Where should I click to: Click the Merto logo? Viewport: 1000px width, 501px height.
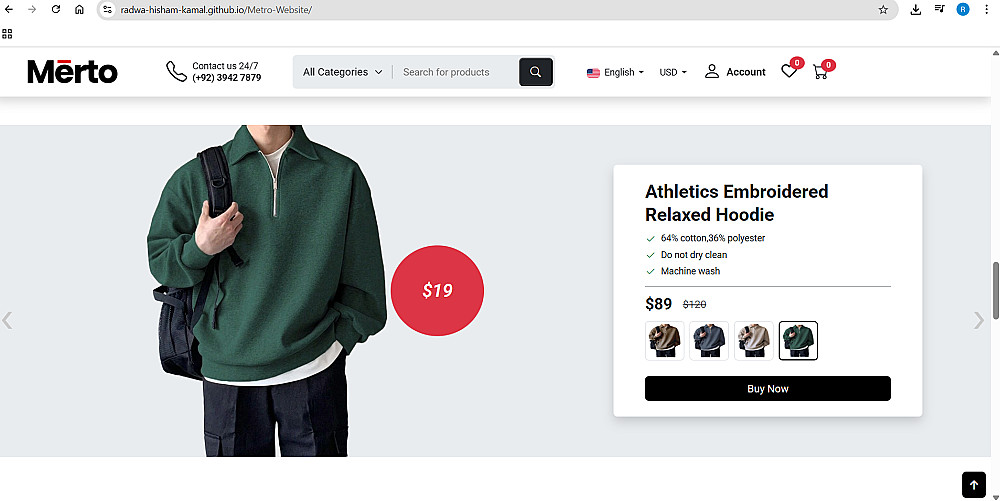(x=72, y=72)
